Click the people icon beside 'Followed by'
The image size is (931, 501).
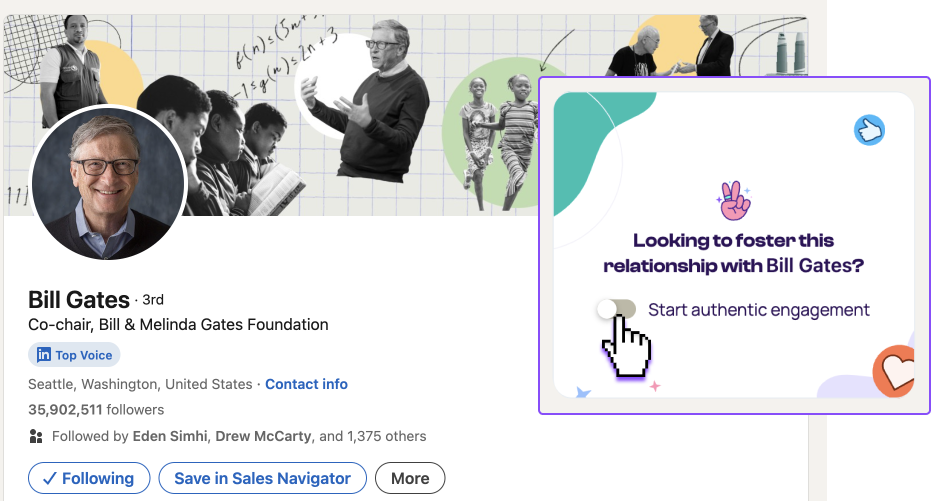click(x=36, y=436)
